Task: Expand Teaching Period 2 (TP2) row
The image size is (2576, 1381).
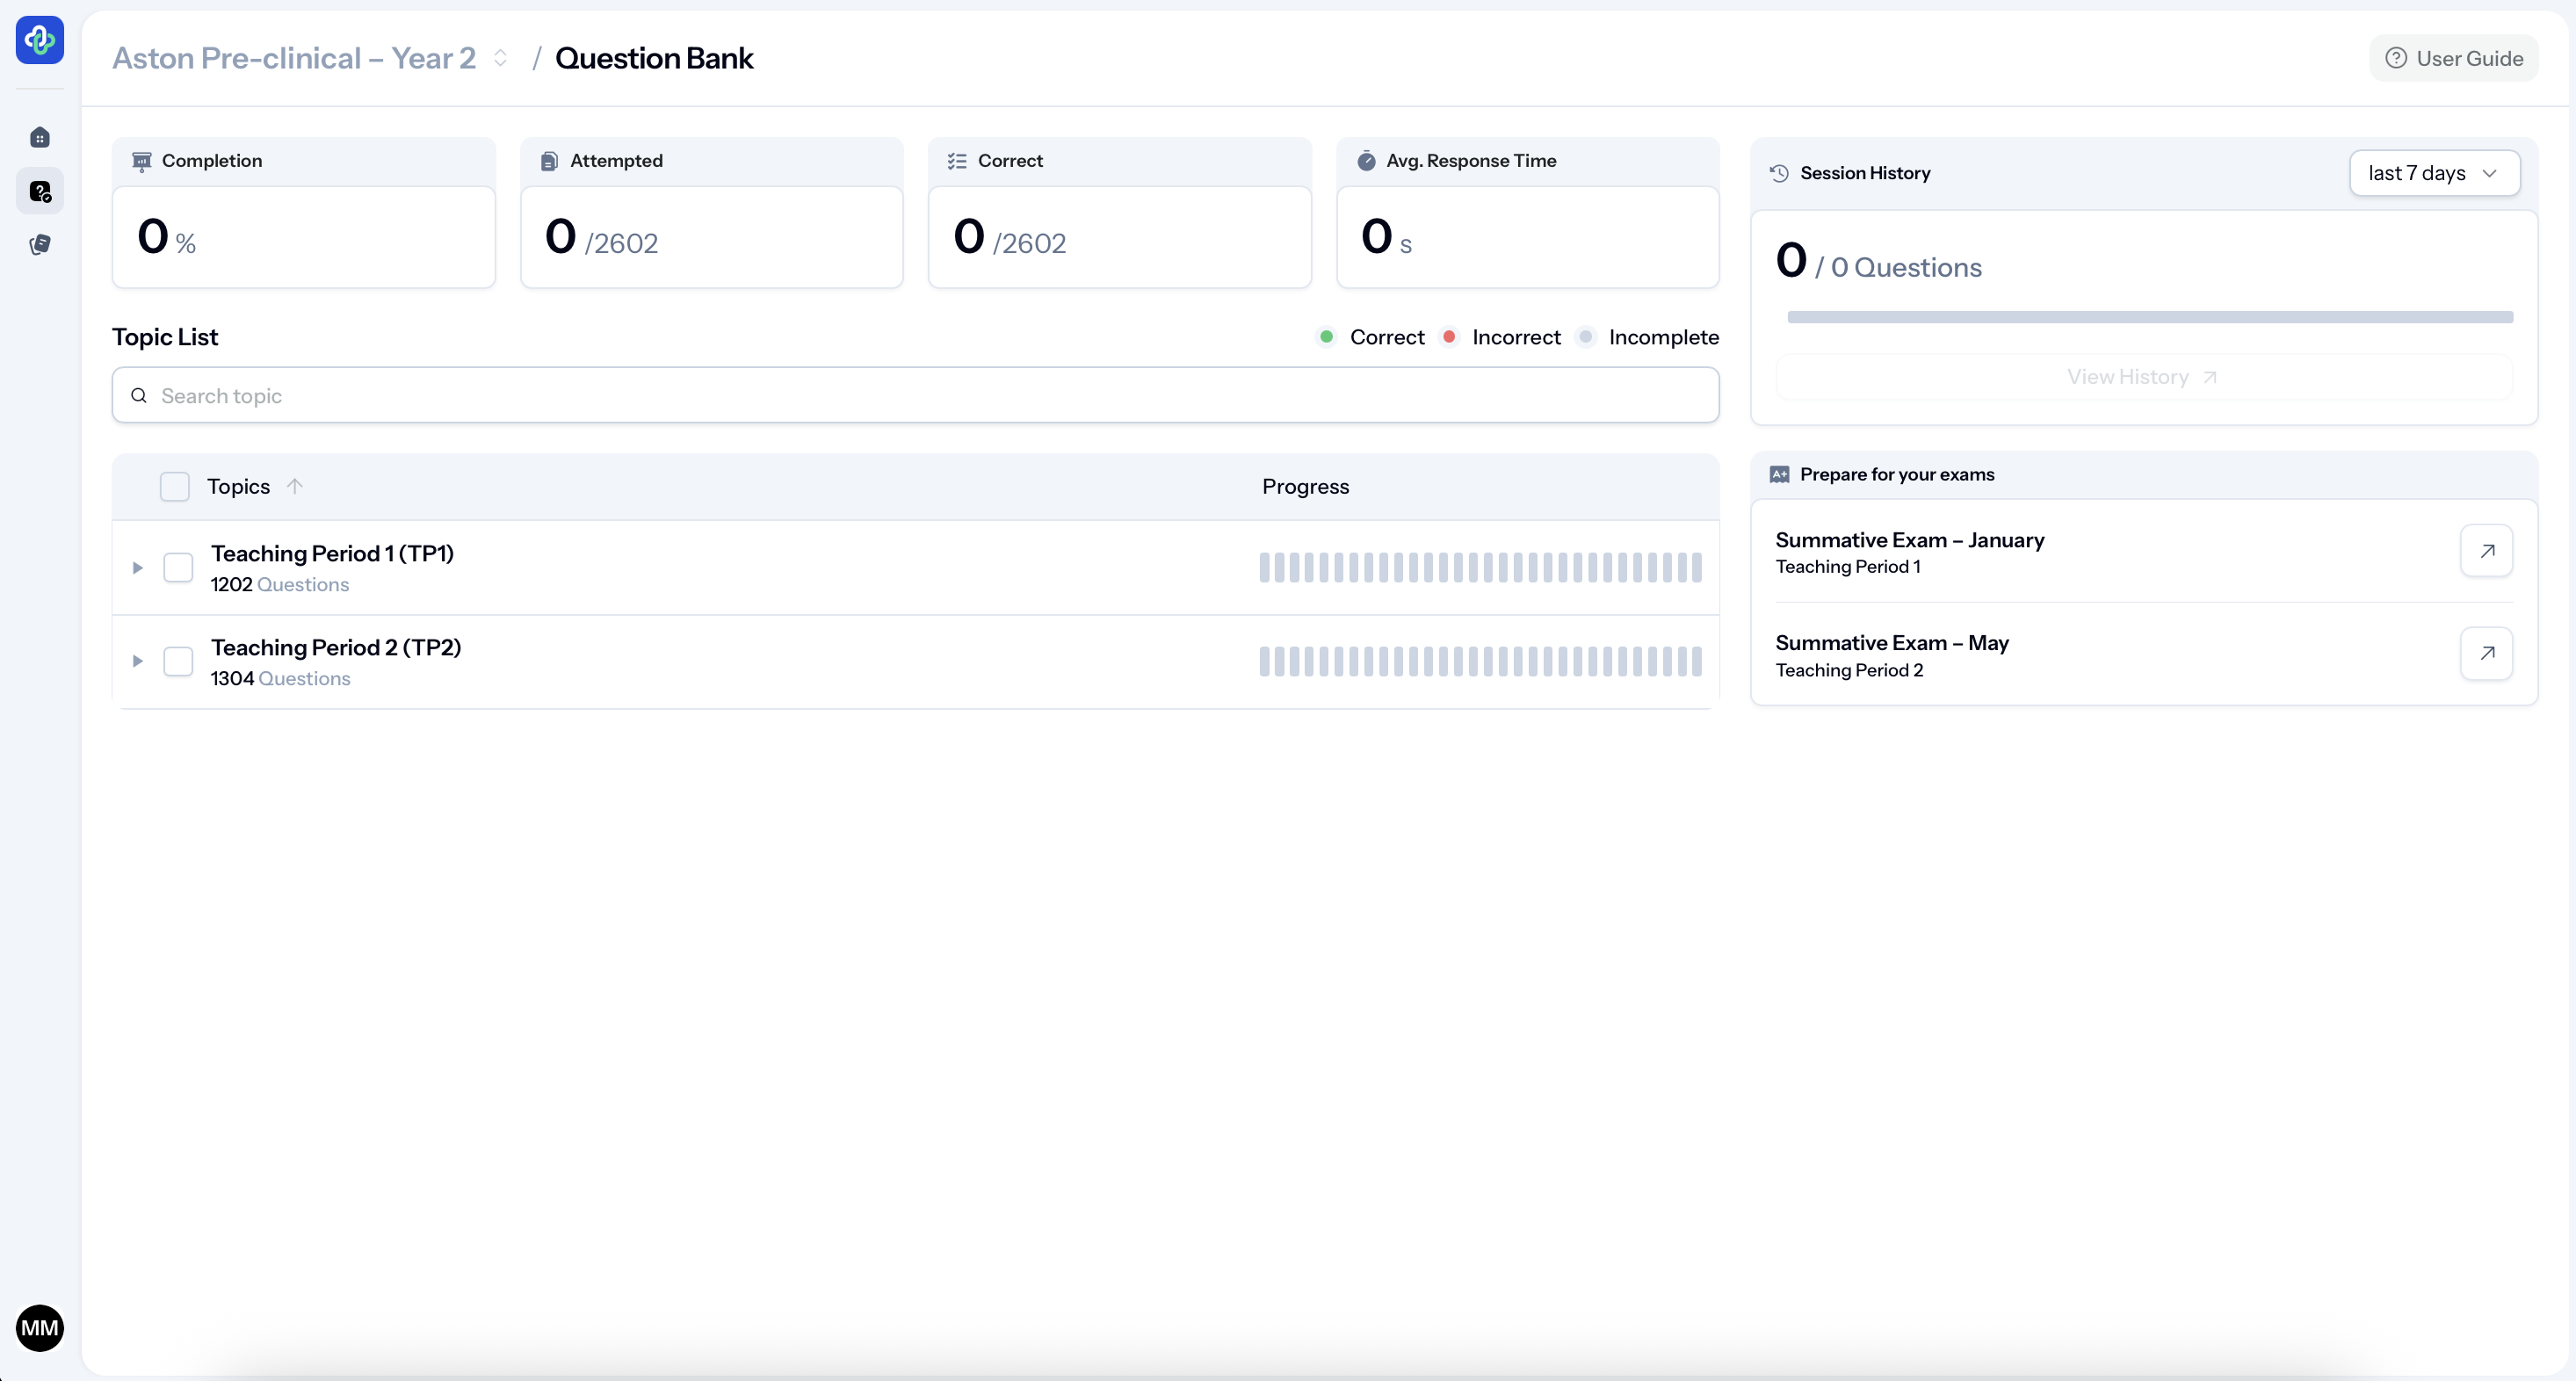Action: point(138,661)
